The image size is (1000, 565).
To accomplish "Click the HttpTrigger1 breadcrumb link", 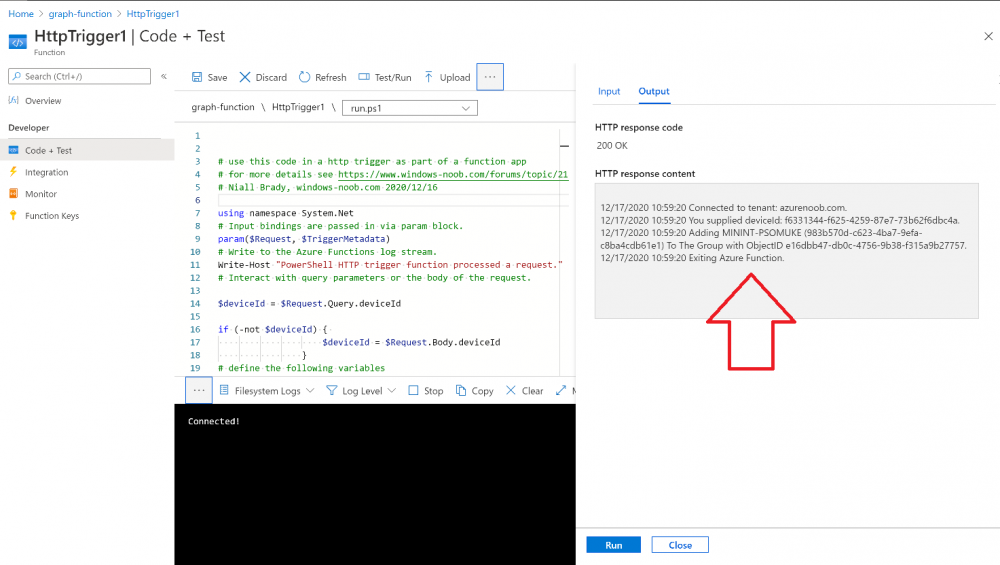I will (x=153, y=13).
